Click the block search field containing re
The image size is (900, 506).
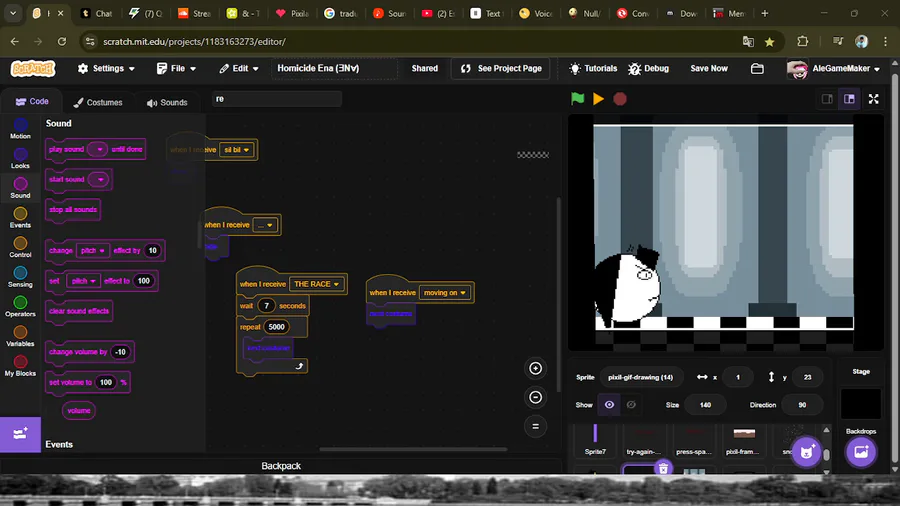point(277,99)
